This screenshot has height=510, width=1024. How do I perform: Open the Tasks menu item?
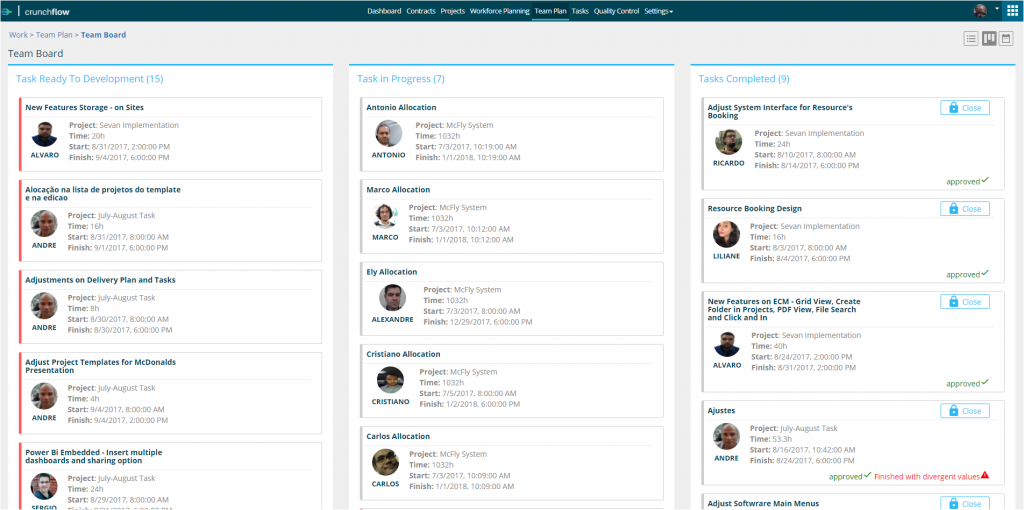[x=580, y=11]
